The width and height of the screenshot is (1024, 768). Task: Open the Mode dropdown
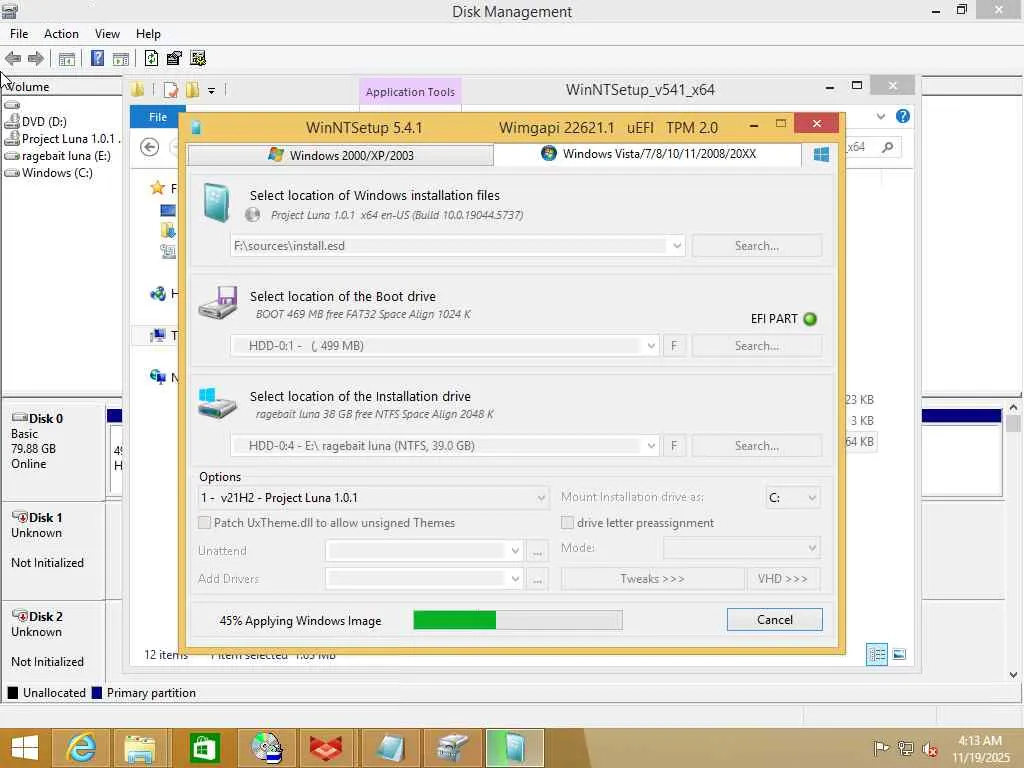coord(741,548)
